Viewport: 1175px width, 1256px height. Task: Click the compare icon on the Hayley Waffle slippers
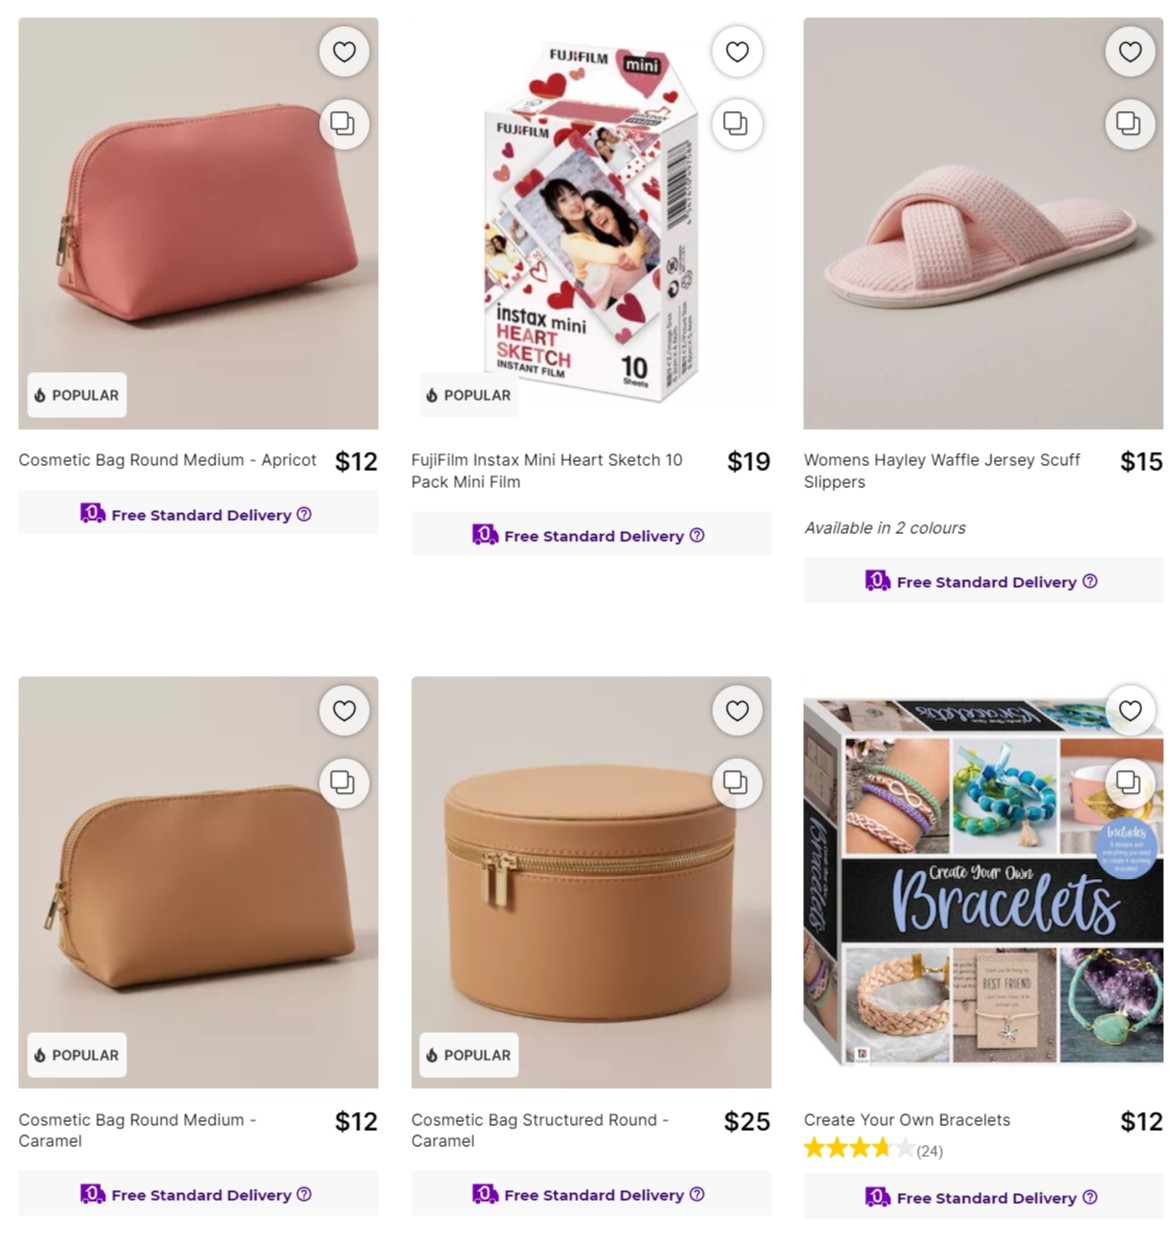point(1130,124)
